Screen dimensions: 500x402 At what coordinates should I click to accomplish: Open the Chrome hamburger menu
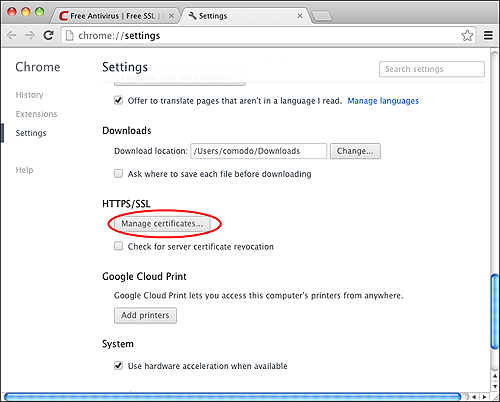[x=488, y=35]
